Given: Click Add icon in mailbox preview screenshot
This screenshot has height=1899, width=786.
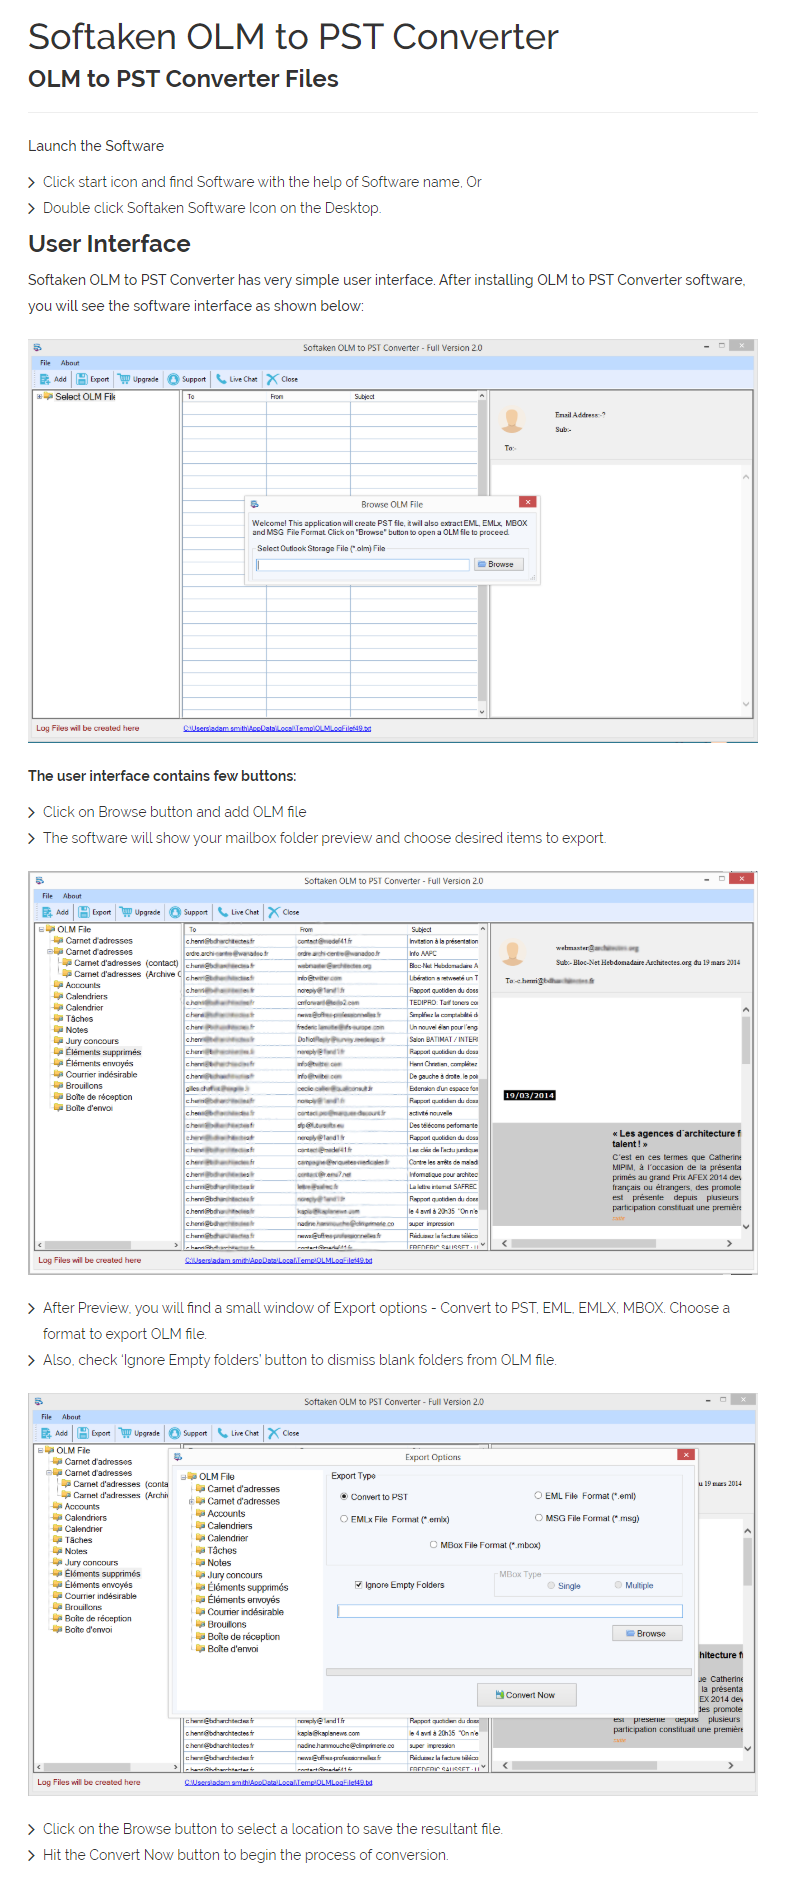Looking at the screenshot, I should pyautogui.click(x=47, y=912).
